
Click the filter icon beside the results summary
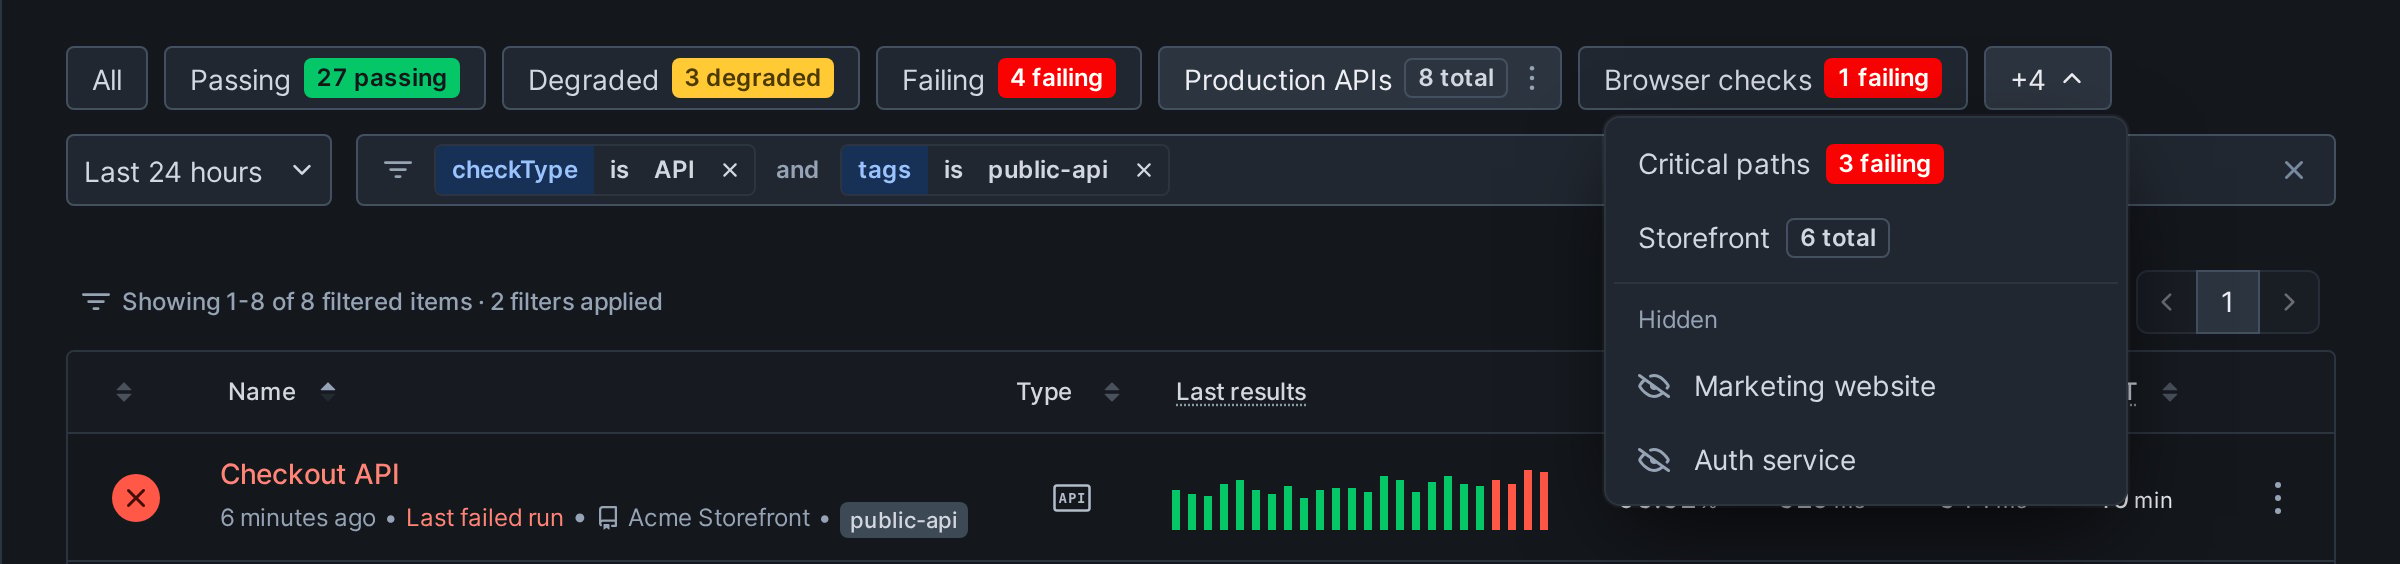(x=95, y=302)
